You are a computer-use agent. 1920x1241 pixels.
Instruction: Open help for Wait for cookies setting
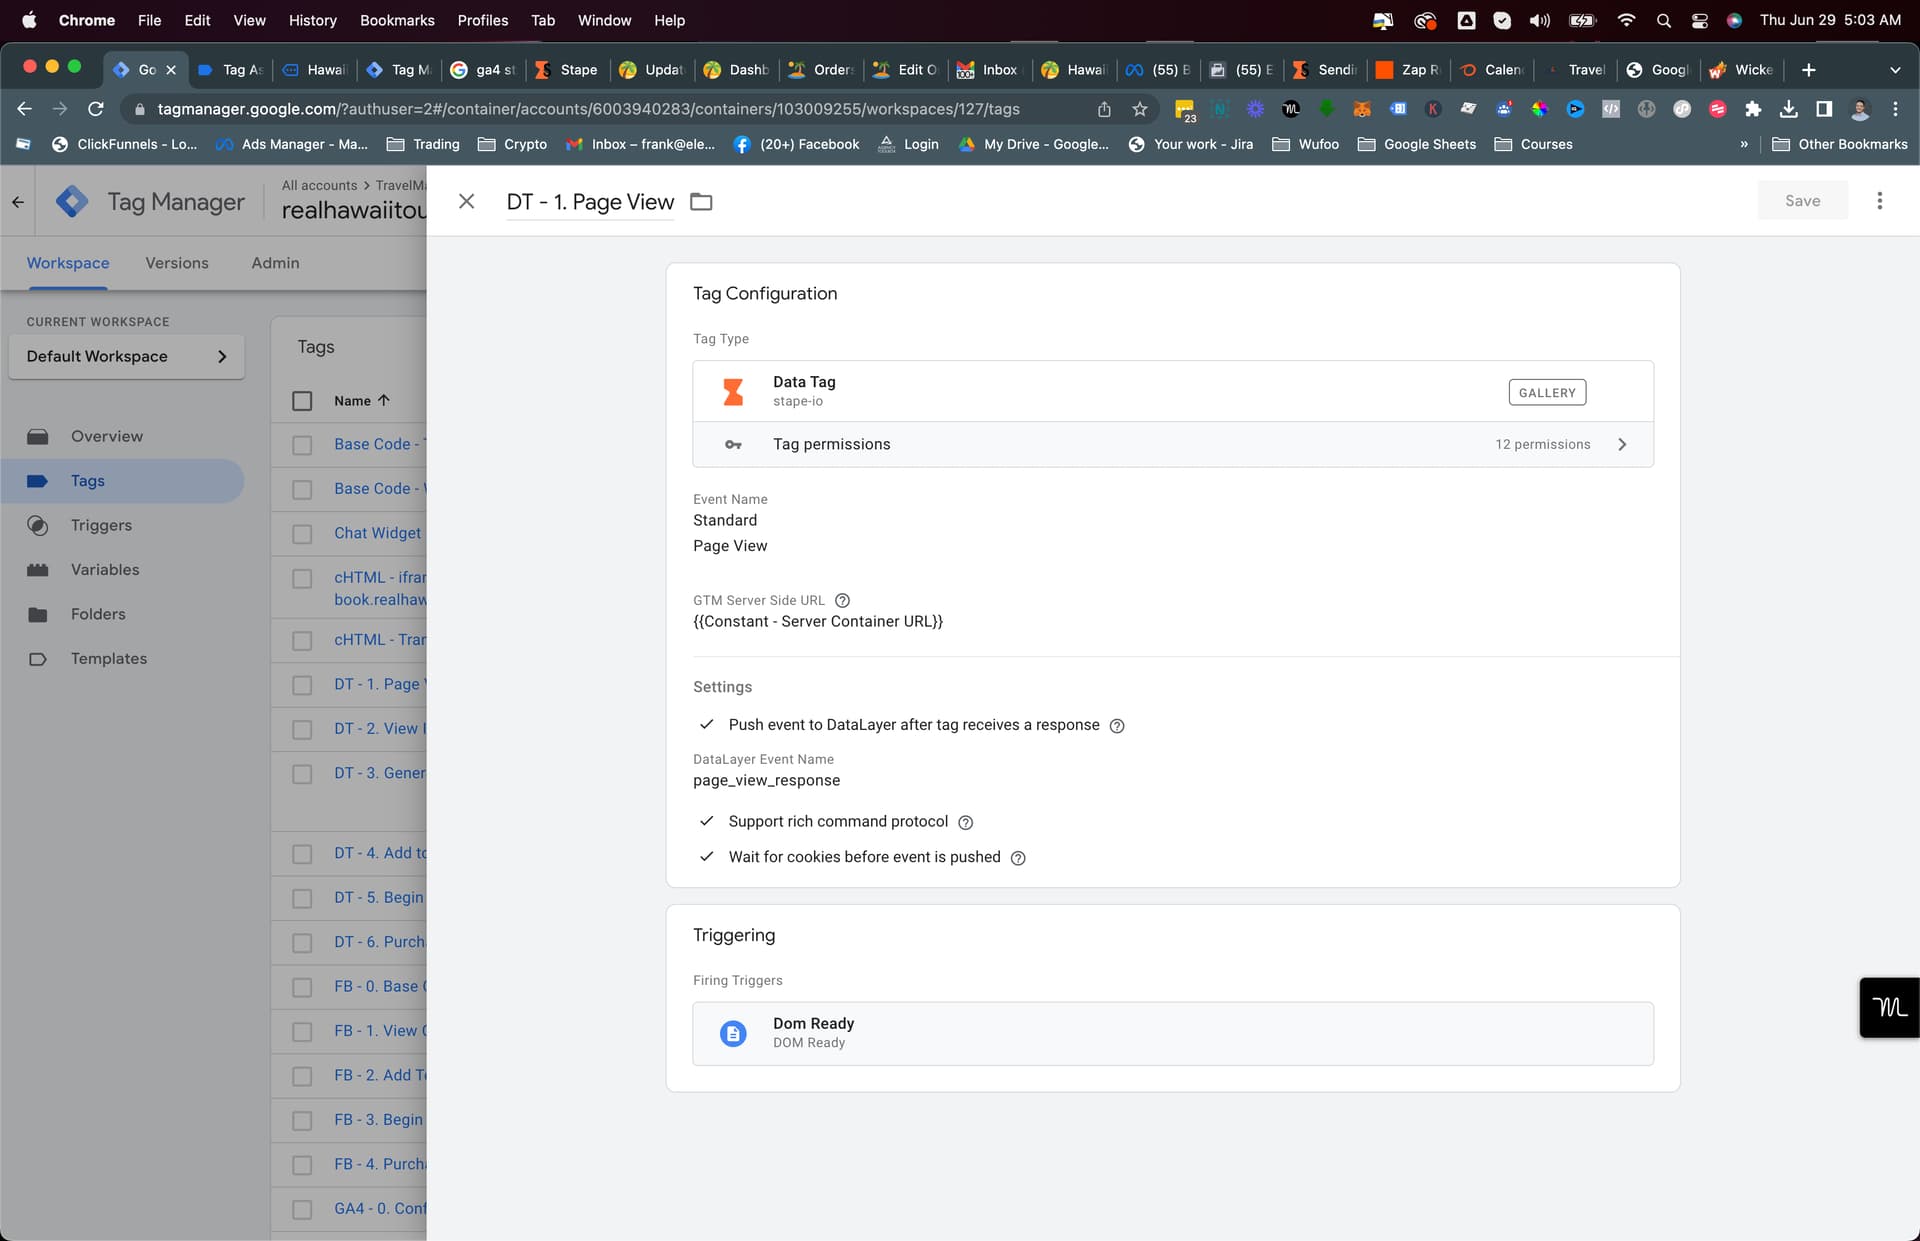(x=1018, y=858)
